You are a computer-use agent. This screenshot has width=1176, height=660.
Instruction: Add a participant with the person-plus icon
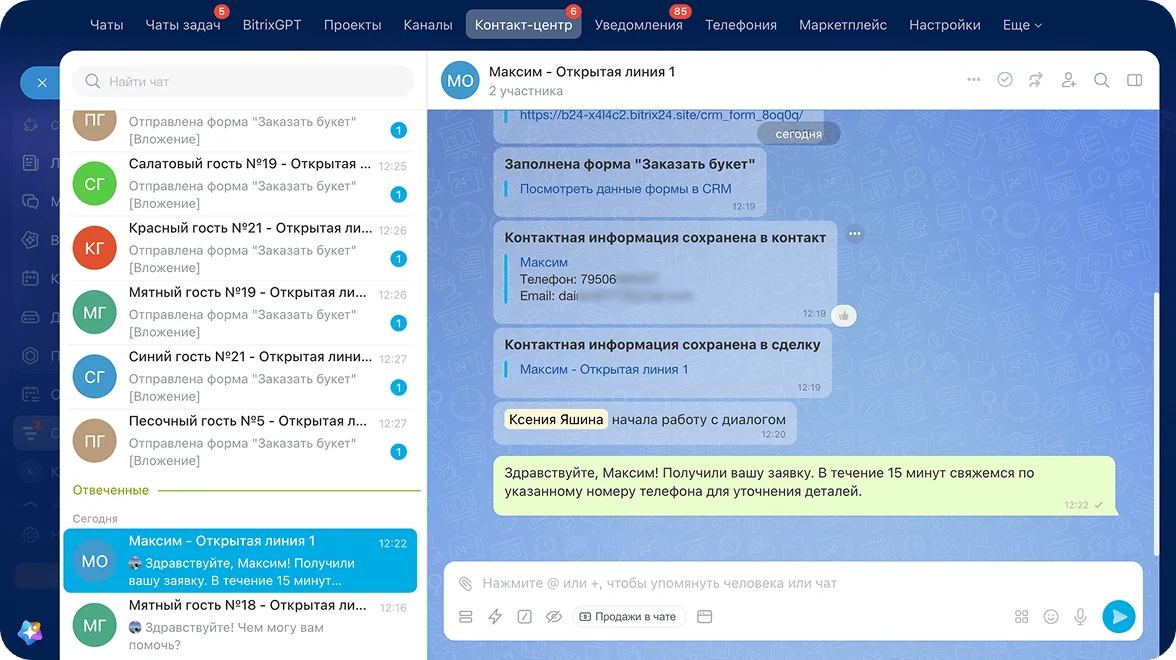coord(1069,80)
